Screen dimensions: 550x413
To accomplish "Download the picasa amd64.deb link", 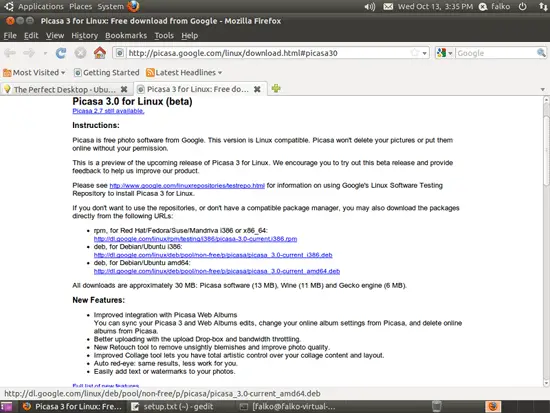I will tap(217, 271).
